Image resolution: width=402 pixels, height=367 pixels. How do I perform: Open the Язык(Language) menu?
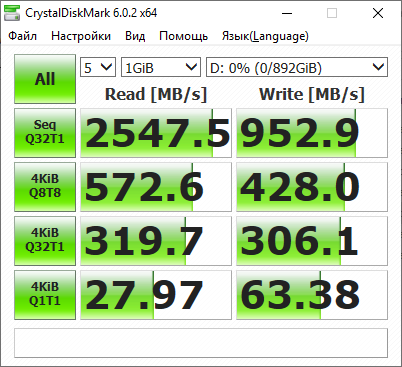tap(265, 36)
